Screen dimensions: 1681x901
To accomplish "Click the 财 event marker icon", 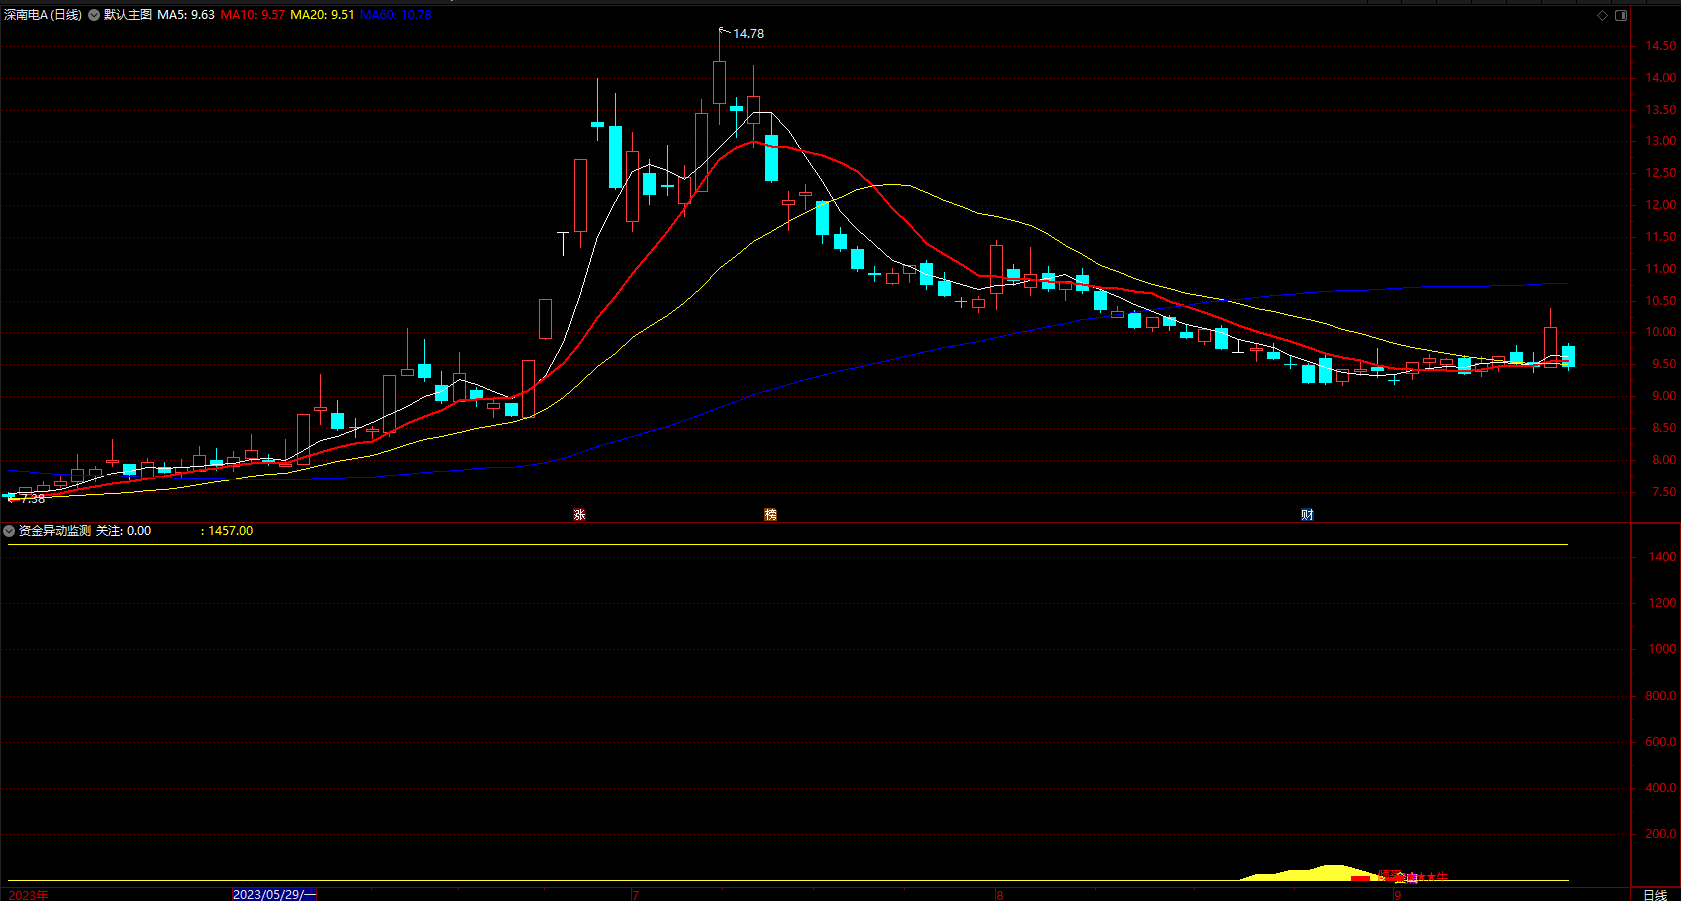I will [x=1307, y=514].
